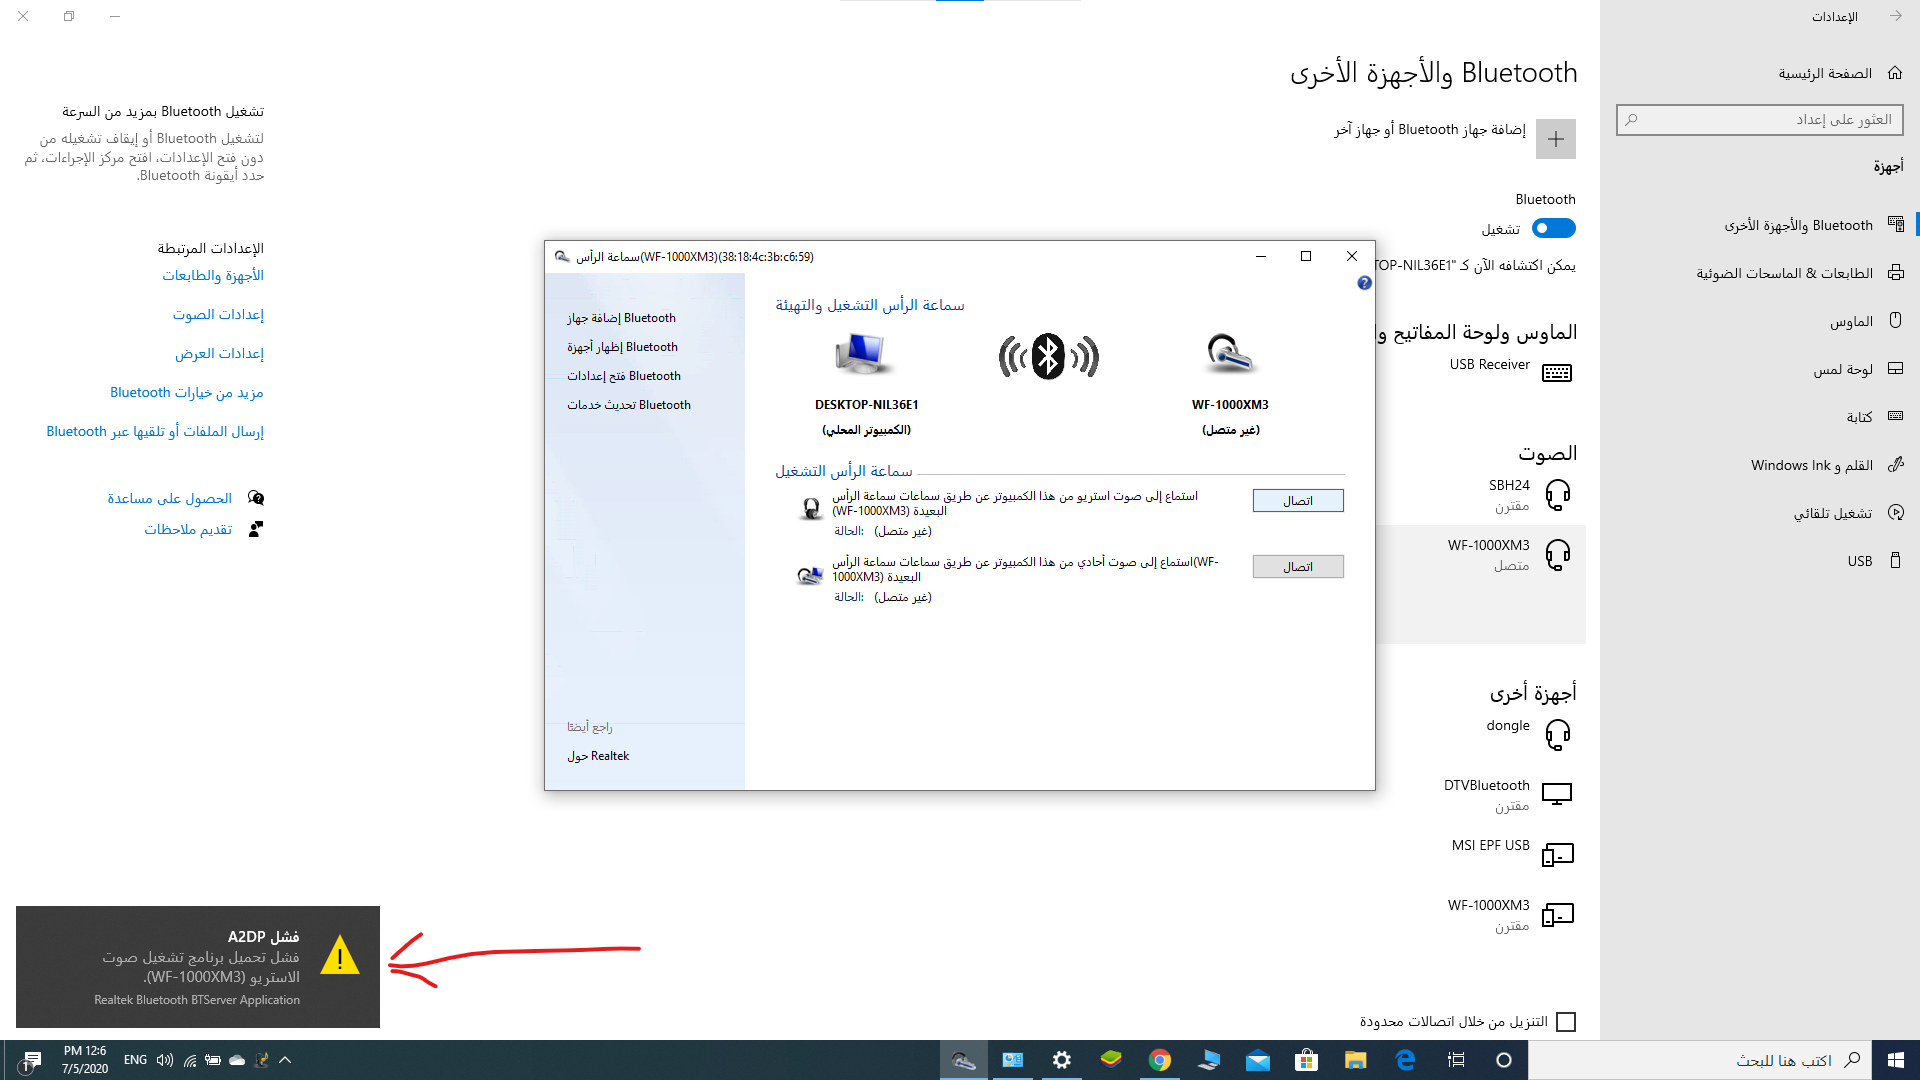Click About Realtek link in the dialog
This screenshot has height=1080, width=1920.
click(x=598, y=756)
